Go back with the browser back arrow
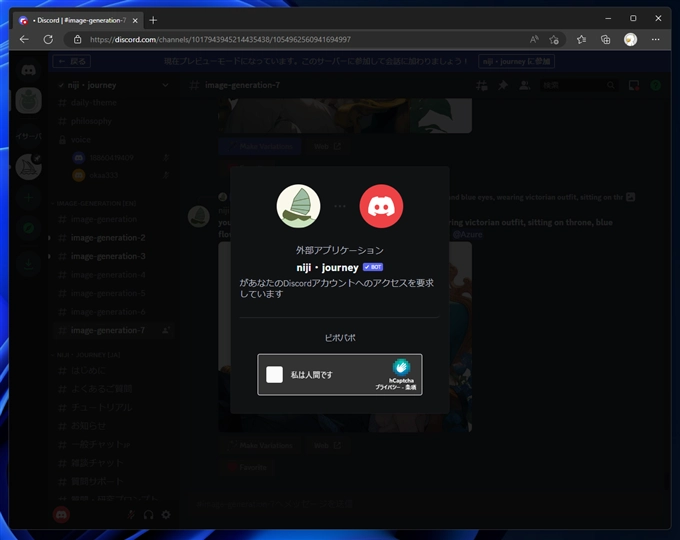The image size is (680, 540). coord(24,39)
